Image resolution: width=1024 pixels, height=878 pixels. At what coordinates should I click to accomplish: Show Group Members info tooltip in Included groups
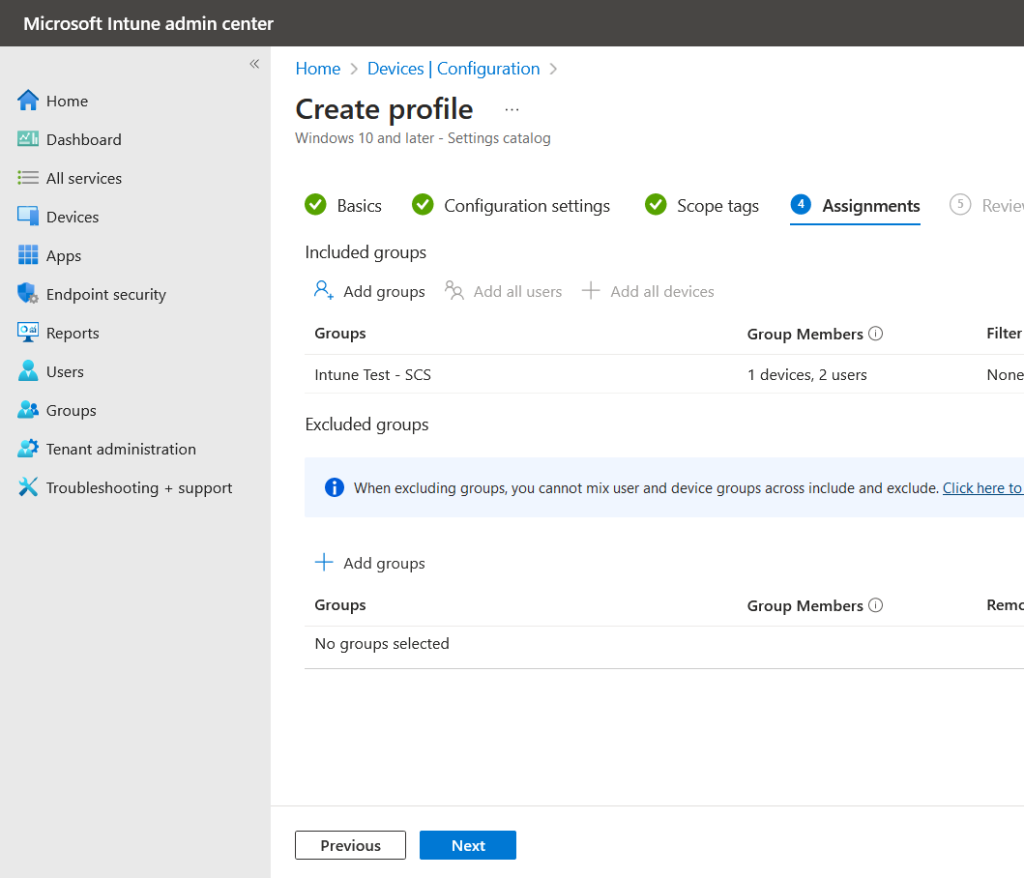pyautogui.click(x=876, y=334)
